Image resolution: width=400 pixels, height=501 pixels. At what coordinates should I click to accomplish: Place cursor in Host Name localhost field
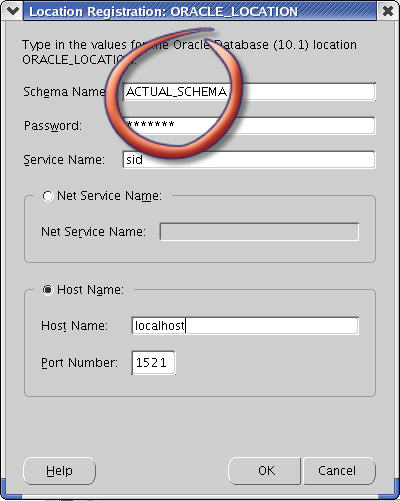245,326
